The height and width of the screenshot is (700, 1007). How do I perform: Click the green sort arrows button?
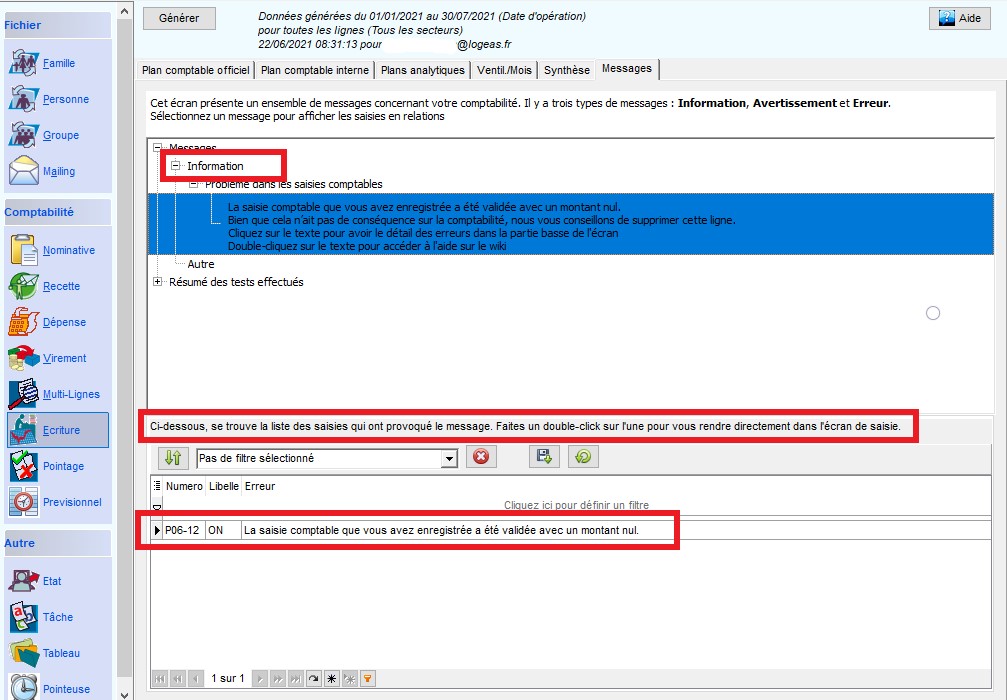click(173, 457)
